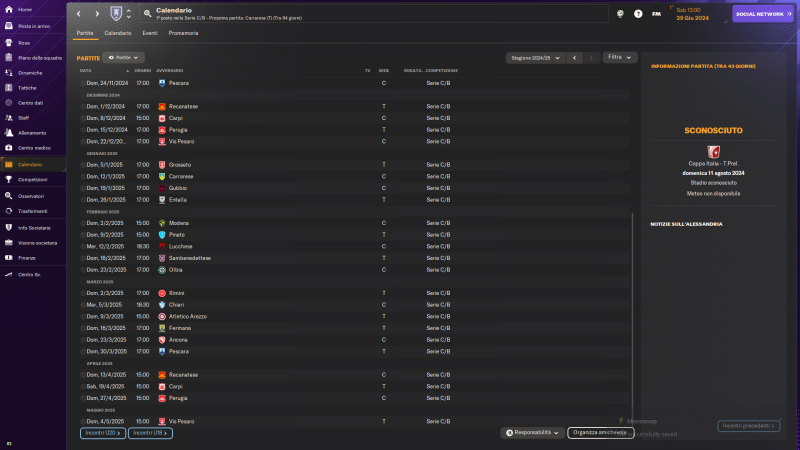Viewport: 800px width, 450px height.
Task: Open the help question mark icon
Action: coord(638,14)
